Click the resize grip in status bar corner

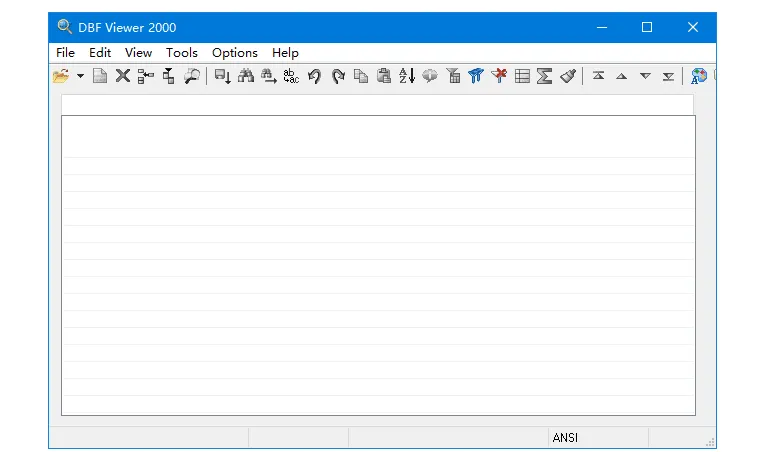(710, 442)
